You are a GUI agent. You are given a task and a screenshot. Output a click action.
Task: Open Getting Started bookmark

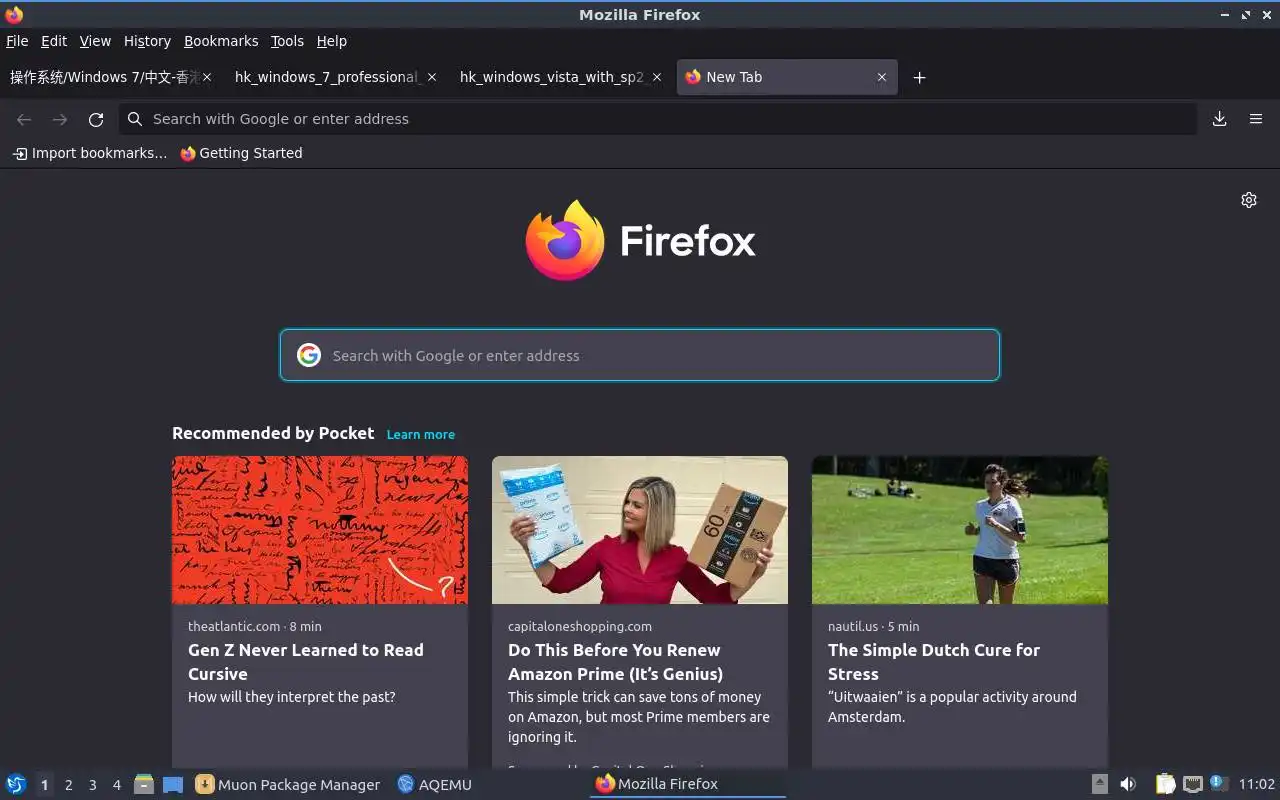tap(241, 153)
